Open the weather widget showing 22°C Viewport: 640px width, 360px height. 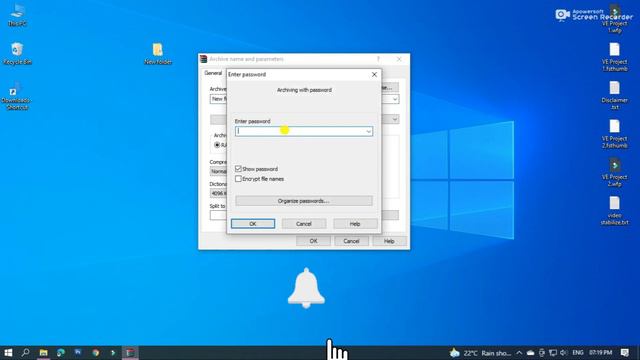[480, 353]
